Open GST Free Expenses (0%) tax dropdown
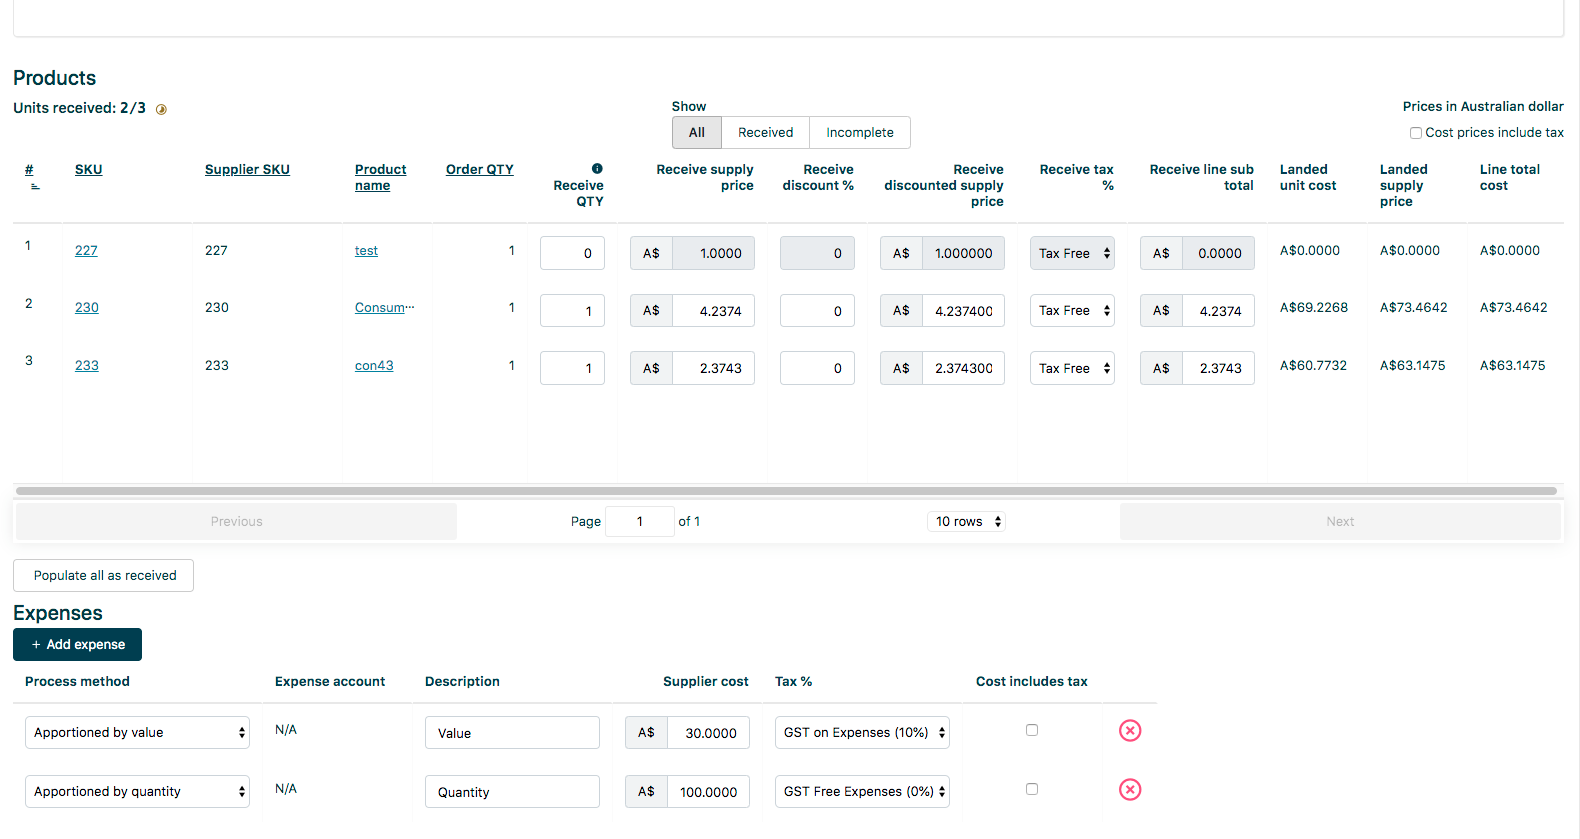This screenshot has height=839, width=1580. click(x=862, y=791)
